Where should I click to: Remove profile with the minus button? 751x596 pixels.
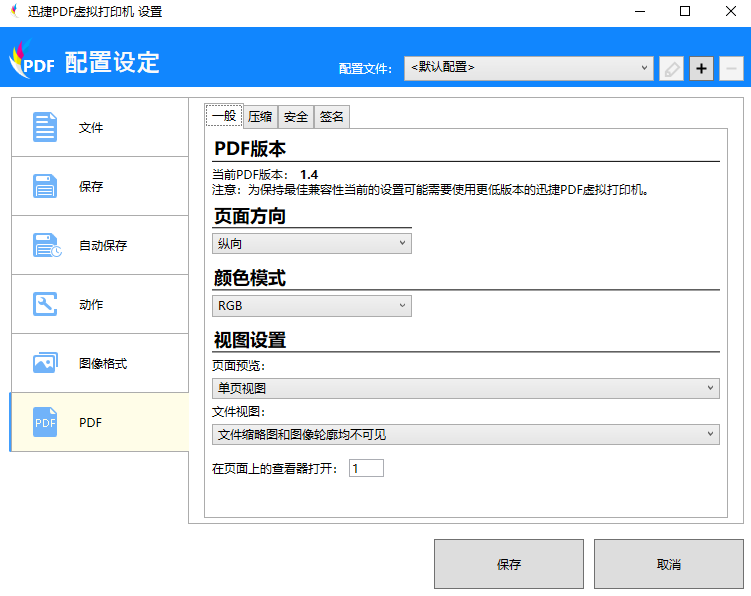tap(731, 69)
